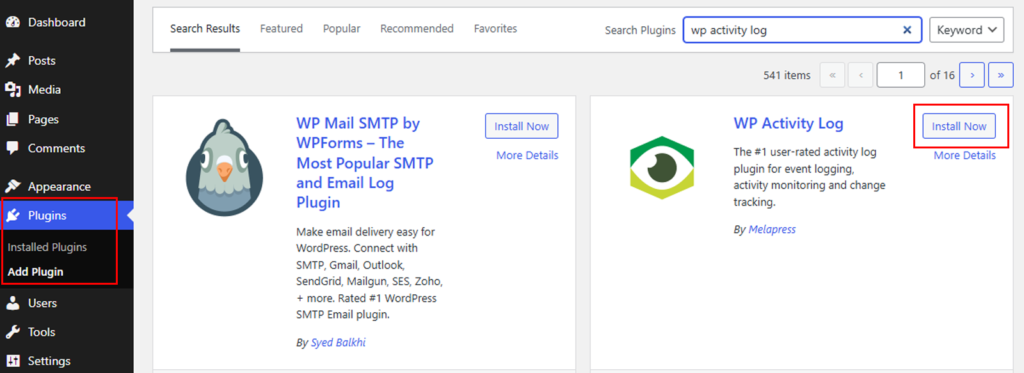Open author Syed Balkhi link

(x=338, y=342)
